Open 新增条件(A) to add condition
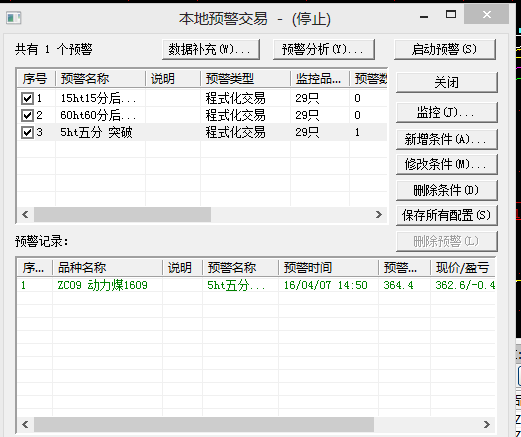521x437 pixels. point(447,139)
